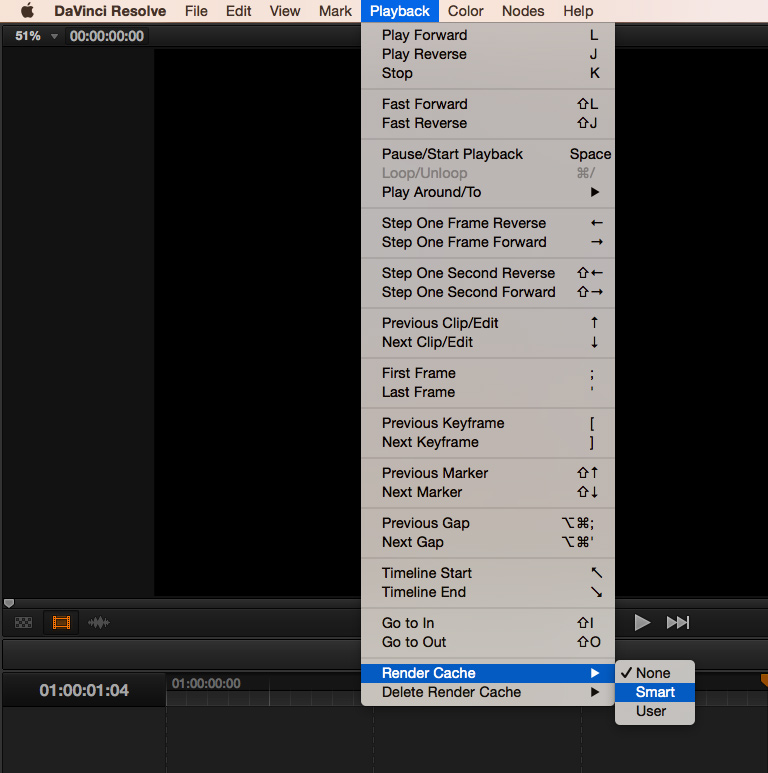
Task: Choose Step One Frame Forward
Action: click(x=488, y=242)
